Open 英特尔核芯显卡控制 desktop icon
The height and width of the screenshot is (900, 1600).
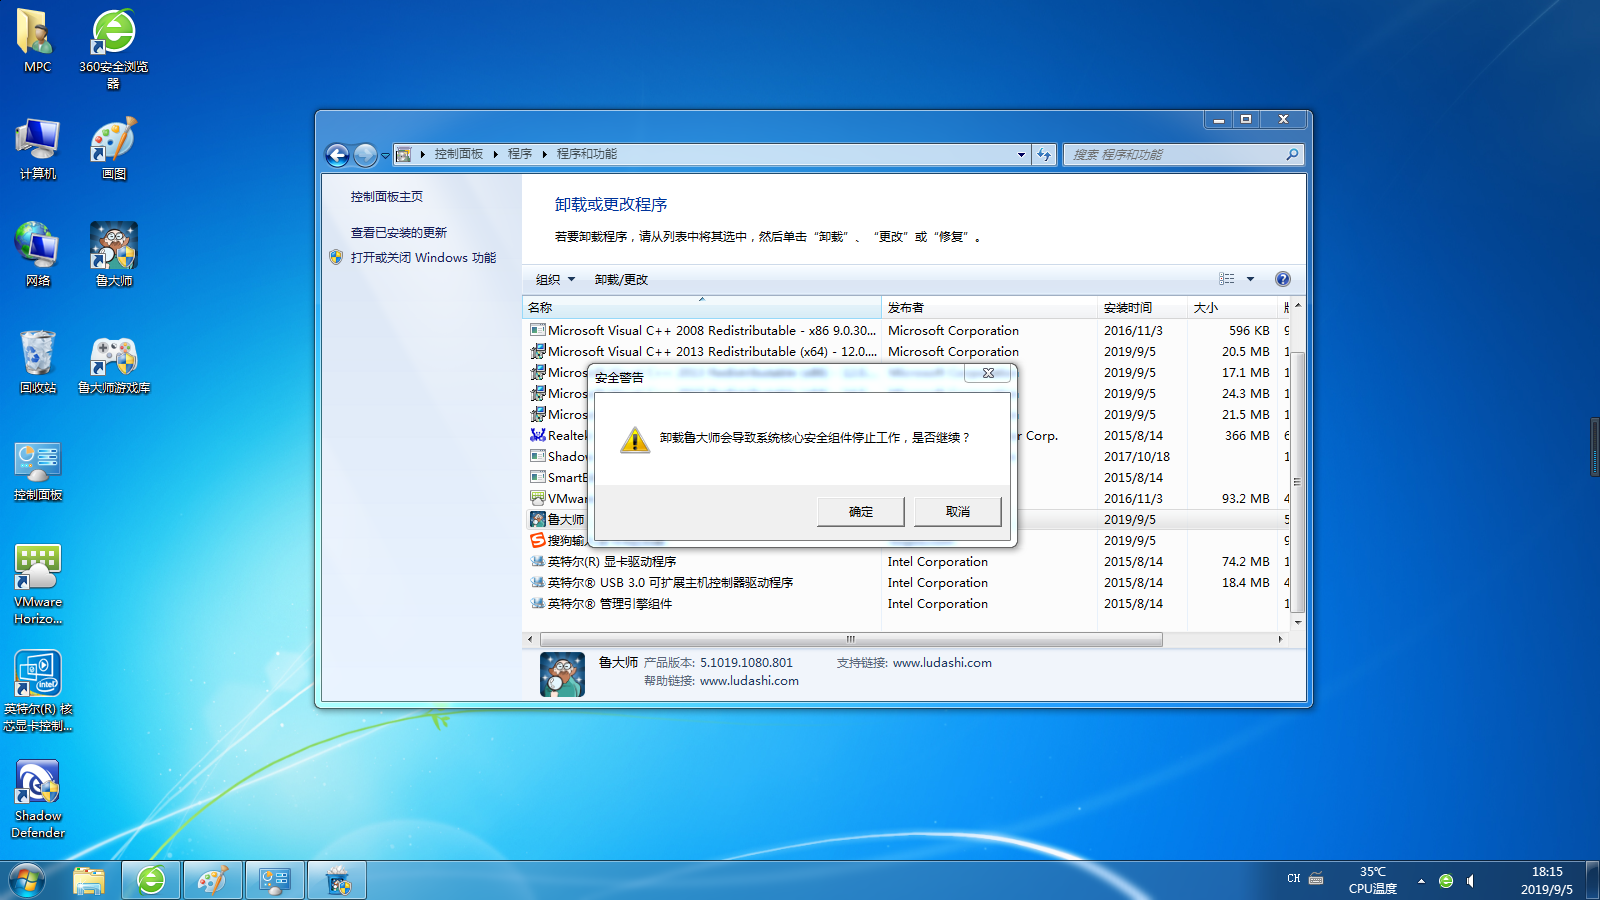[x=38, y=691]
